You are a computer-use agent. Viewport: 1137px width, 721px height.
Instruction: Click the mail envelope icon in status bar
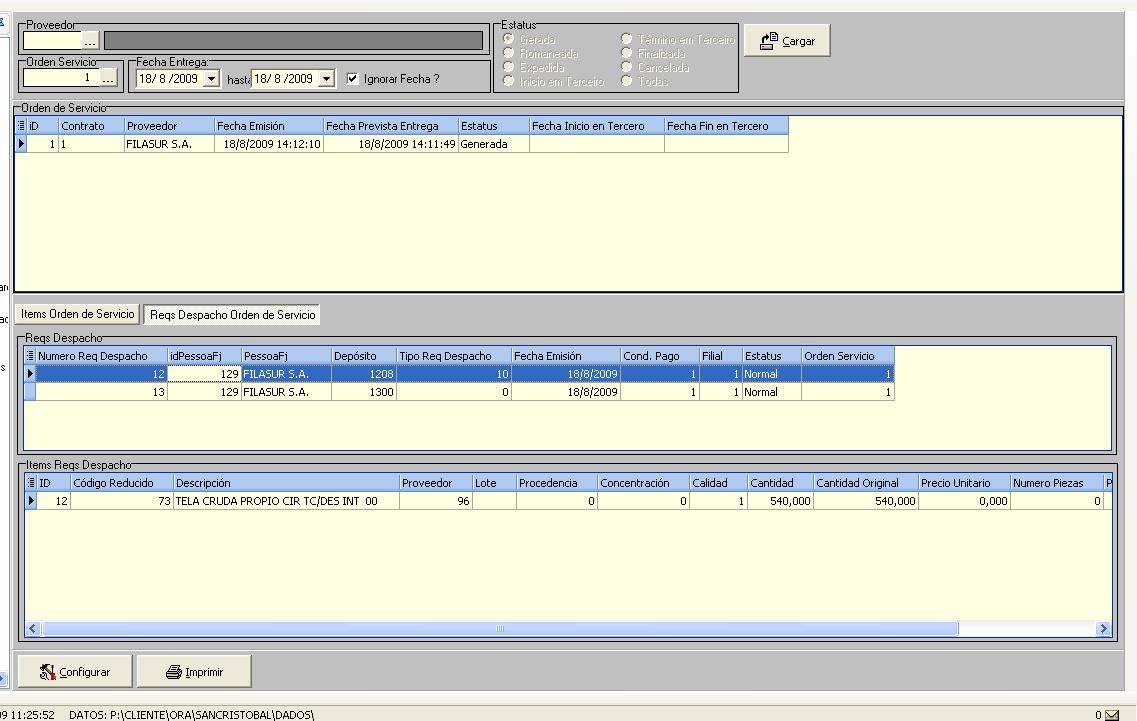click(1111, 714)
